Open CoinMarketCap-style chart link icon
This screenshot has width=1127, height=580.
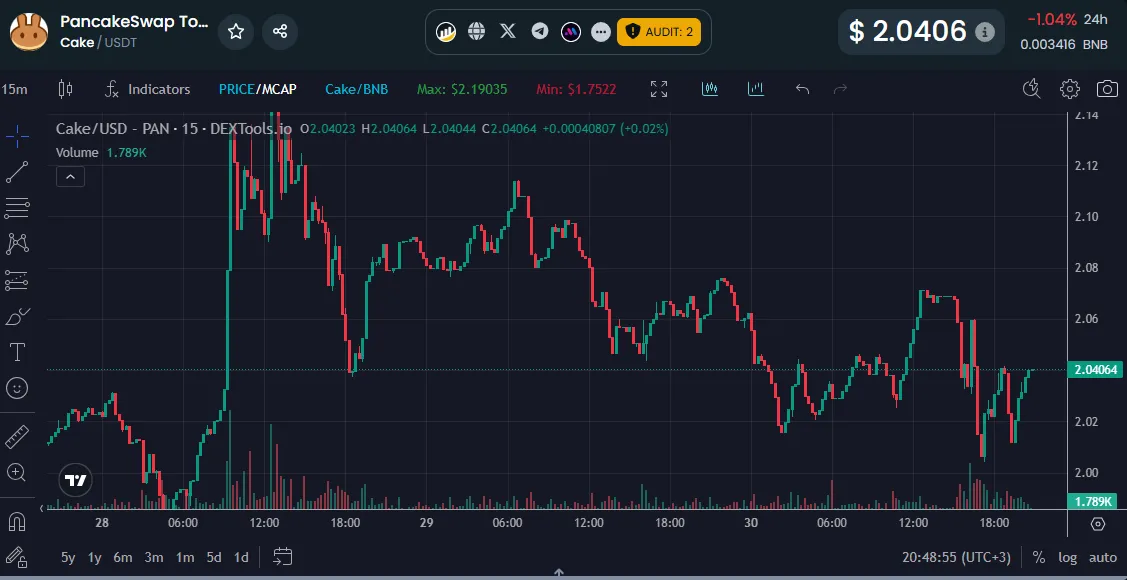coord(446,32)
